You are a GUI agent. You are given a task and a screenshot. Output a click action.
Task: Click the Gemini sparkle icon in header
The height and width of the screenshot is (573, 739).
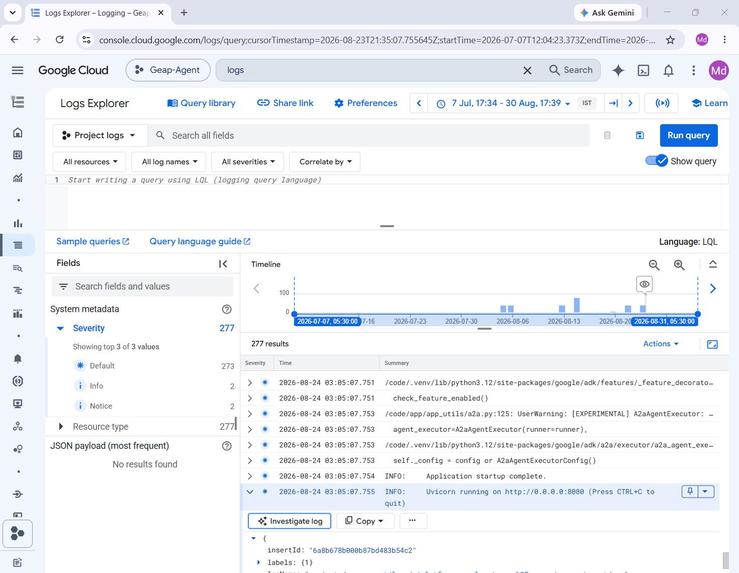[x=618, y=70]
